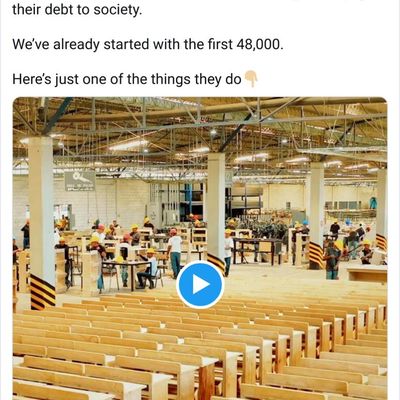Click "Here's just one of the things they do"
This screenshot has height=400, width=400.
pos(127,79)
